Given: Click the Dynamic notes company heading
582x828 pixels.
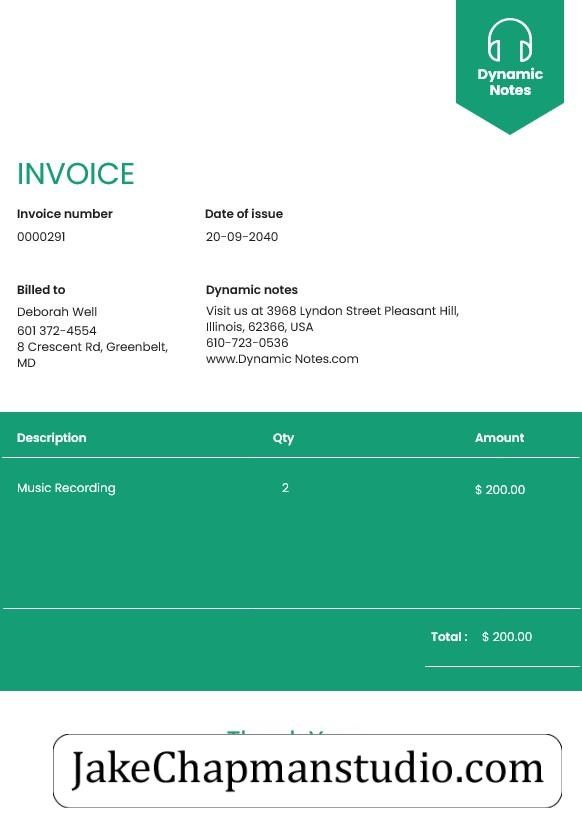Looking at the screenshot, I should point(252,290).
